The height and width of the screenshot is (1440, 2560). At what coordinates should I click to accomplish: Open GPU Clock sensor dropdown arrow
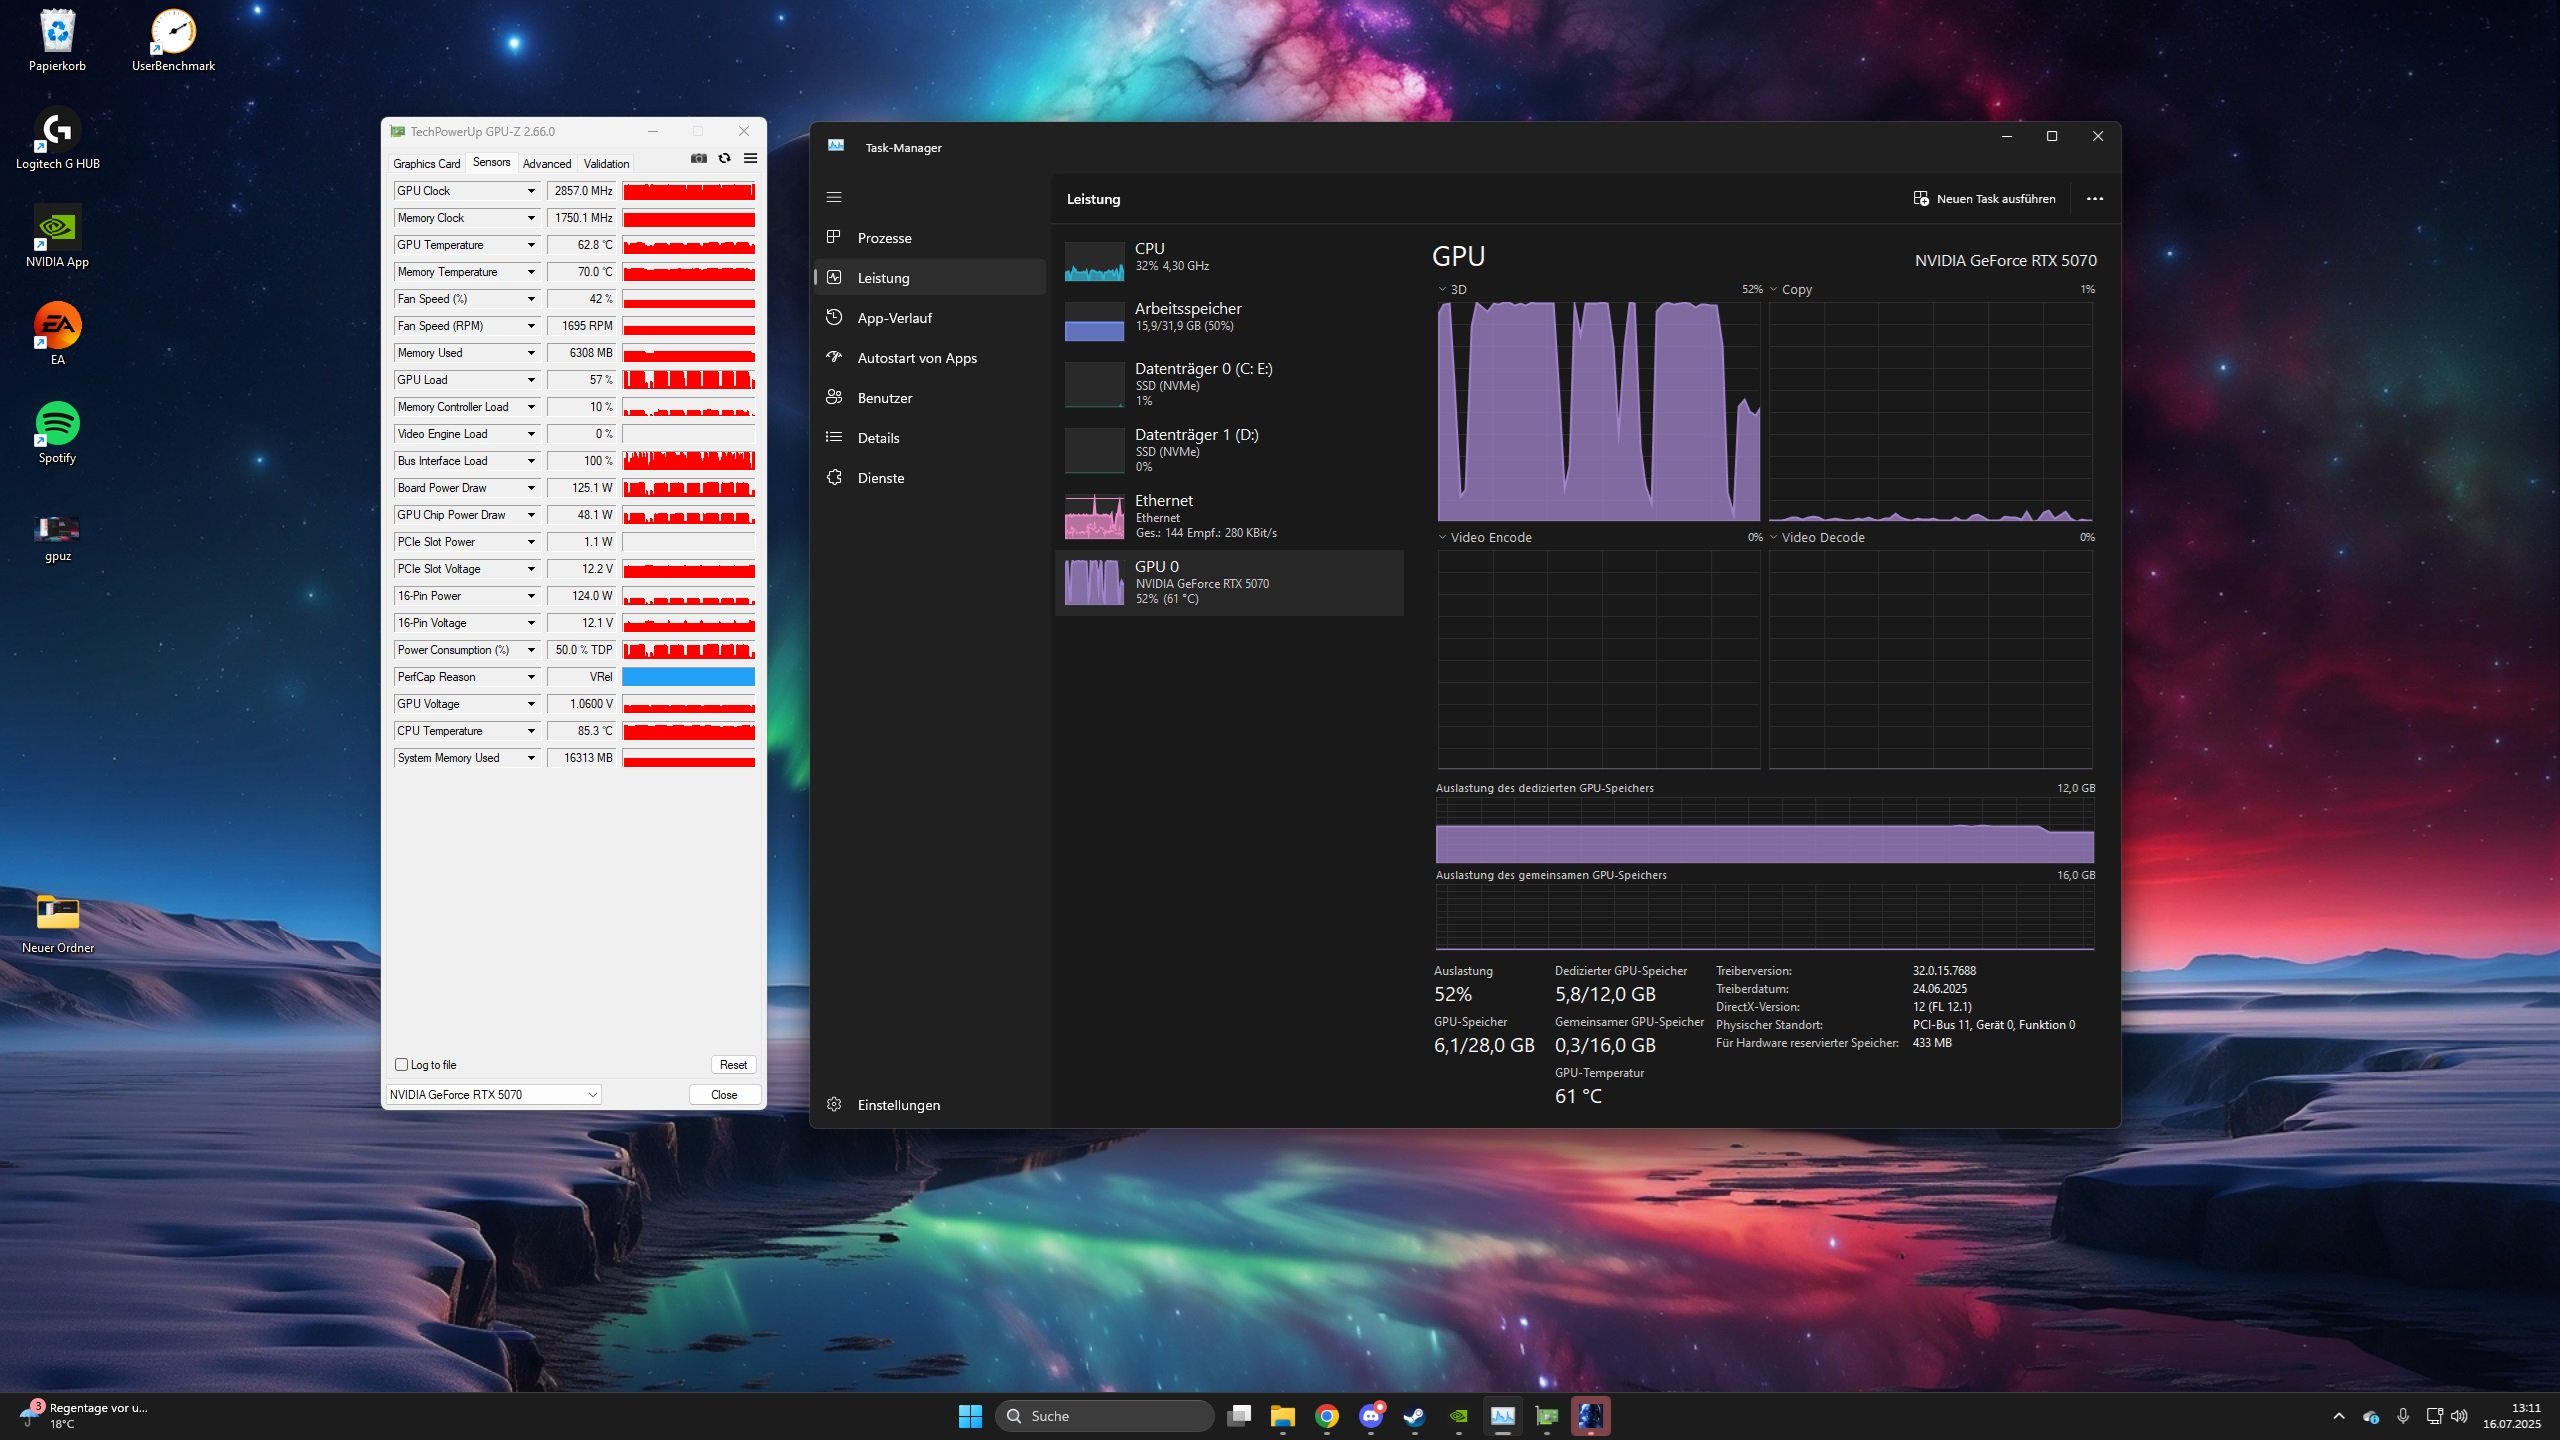(x=531, y=191)
